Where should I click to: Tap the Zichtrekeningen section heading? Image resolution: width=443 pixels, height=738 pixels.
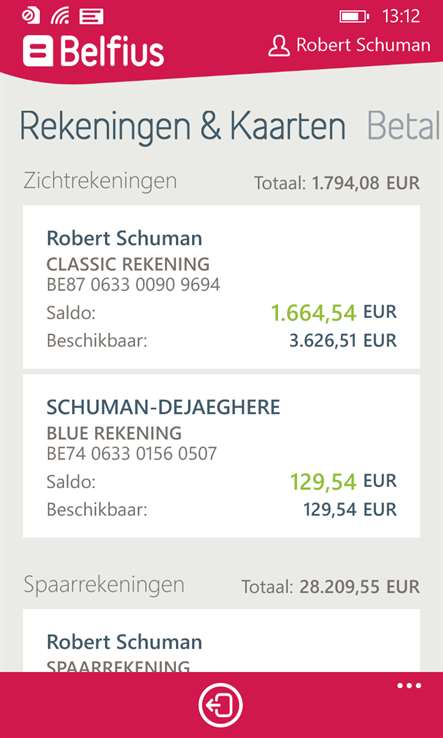point(100,181)
